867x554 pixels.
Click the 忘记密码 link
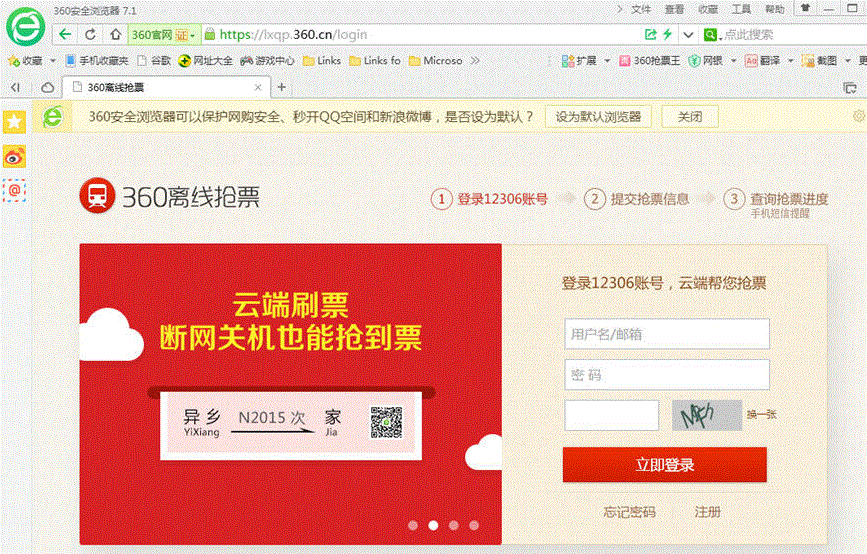[629, 512]
